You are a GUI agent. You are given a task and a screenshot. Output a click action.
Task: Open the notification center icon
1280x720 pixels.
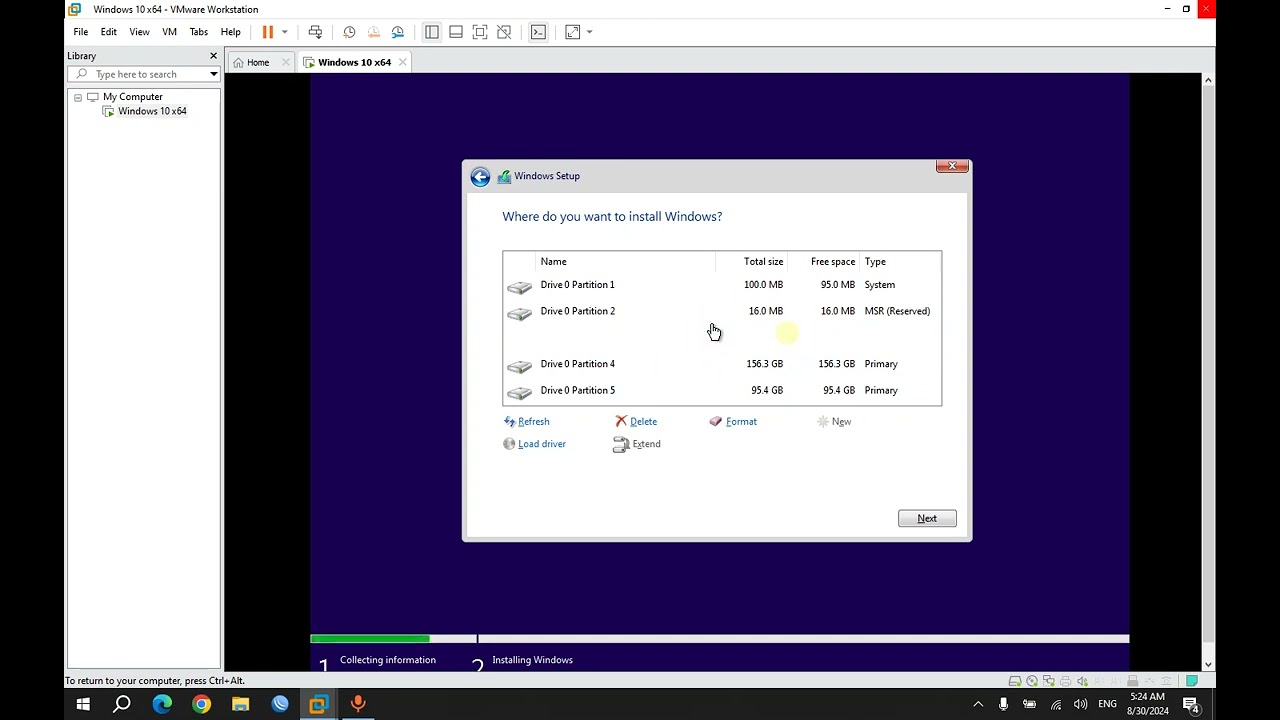[1192, 704]
